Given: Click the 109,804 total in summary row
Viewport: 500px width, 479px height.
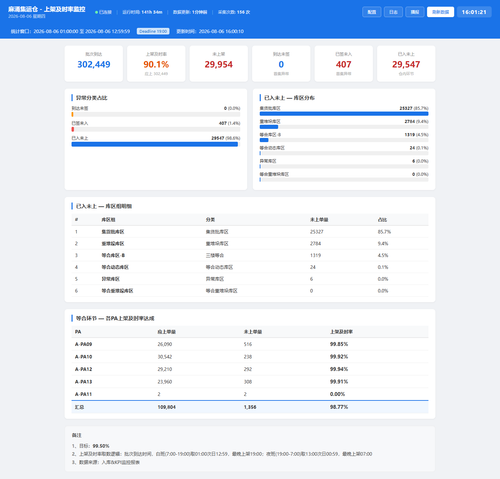Looking at the screenshot, I should coord(166,407).
